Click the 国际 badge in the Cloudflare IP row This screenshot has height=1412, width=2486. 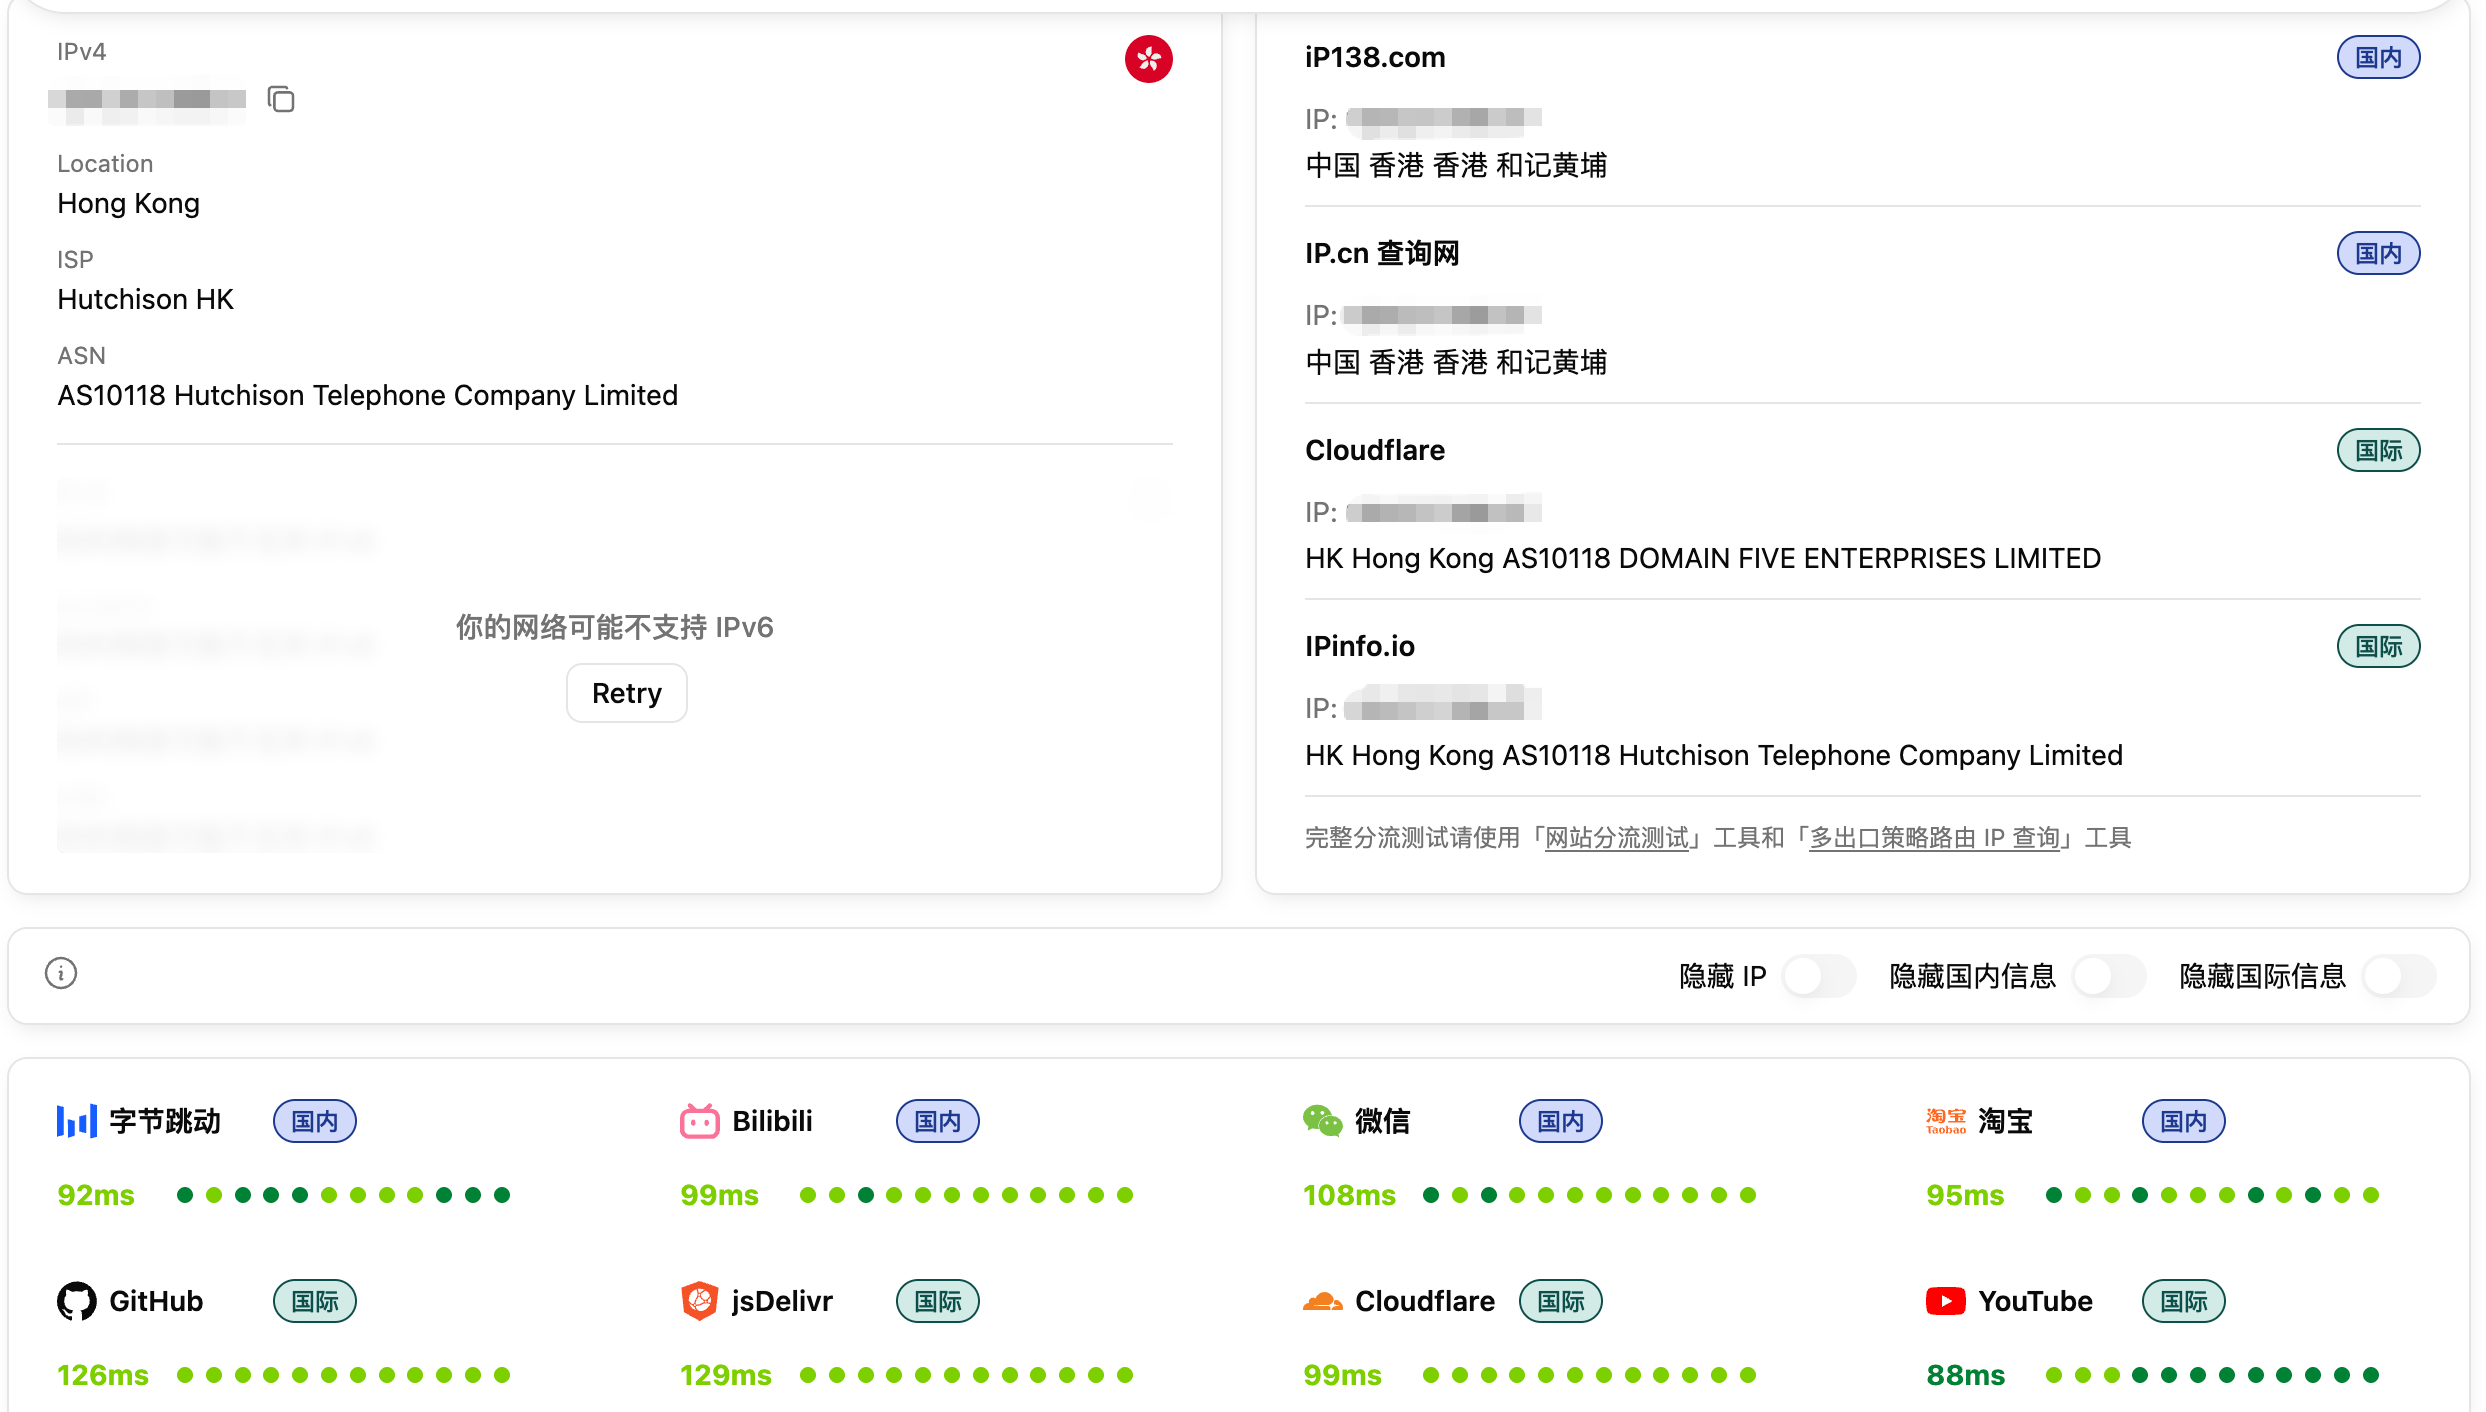pos(2379,450)
